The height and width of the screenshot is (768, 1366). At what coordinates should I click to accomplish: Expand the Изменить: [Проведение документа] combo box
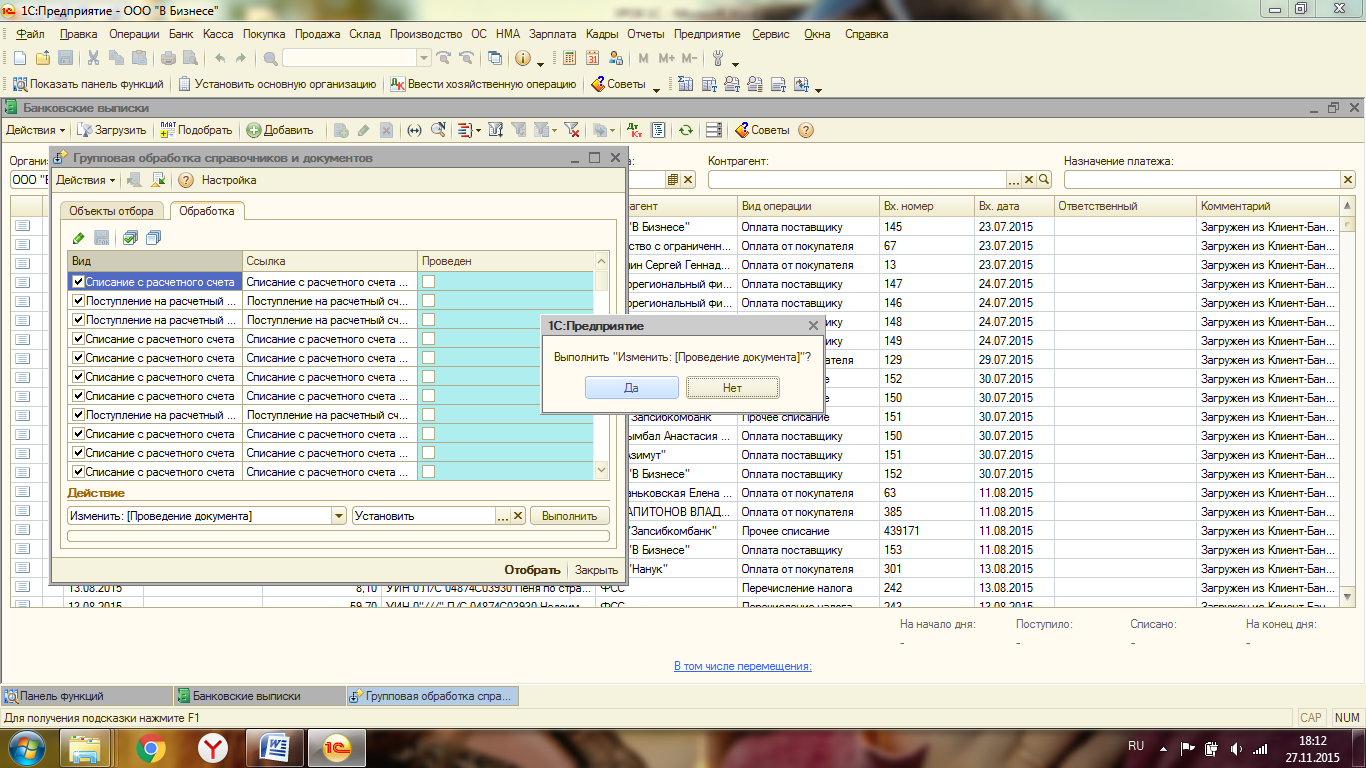pos(338,516)
